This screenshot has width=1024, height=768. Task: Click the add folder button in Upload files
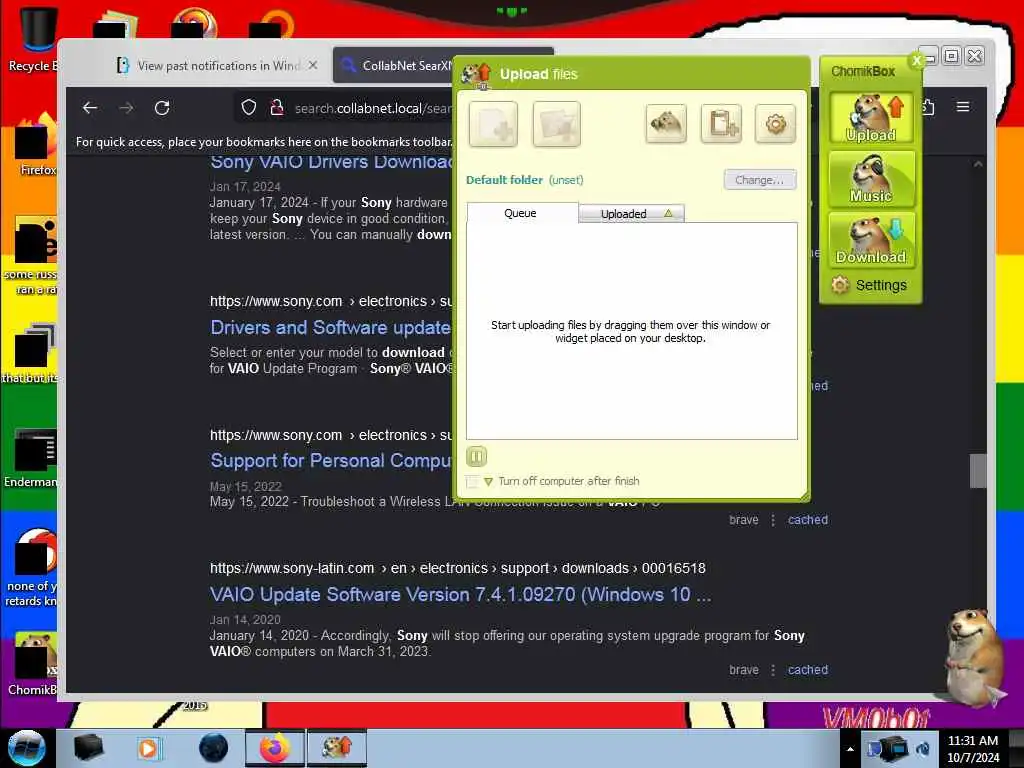tap(556, 123)
